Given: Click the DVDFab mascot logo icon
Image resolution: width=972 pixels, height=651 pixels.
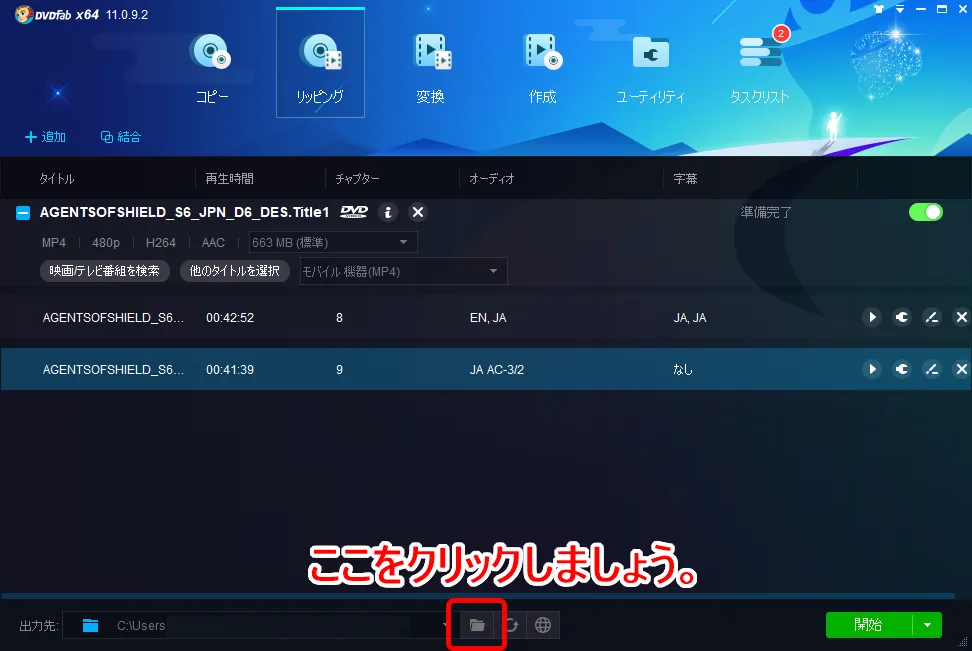Looking at the screenshot, I should [x=24, y=14].
